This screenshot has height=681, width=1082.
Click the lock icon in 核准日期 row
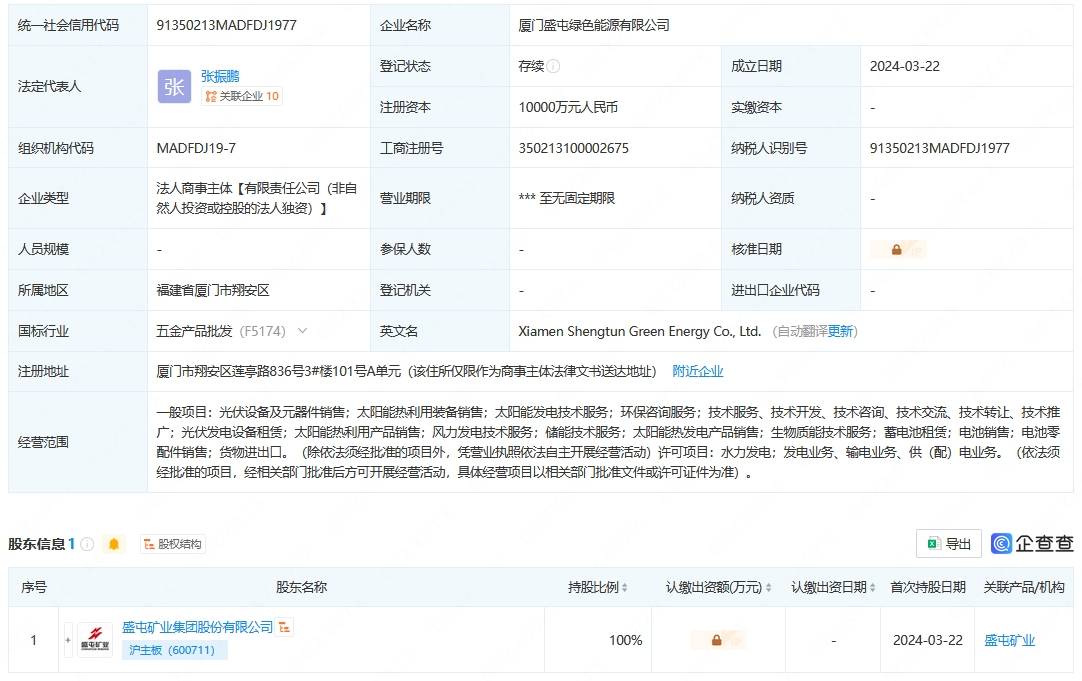(897, 249)
